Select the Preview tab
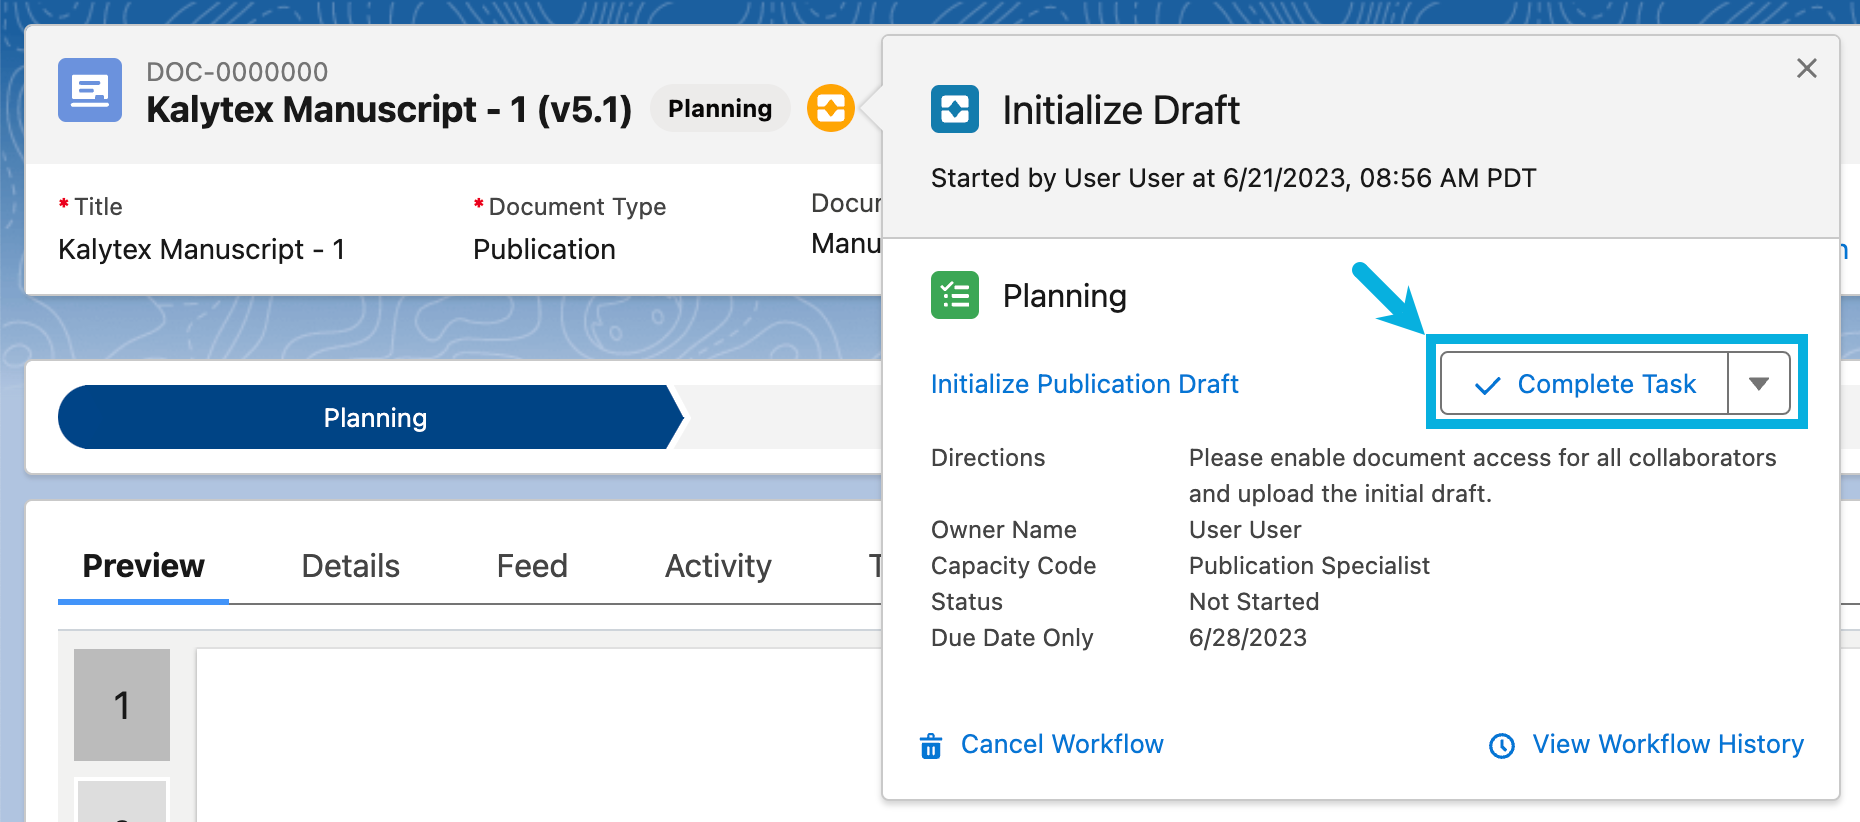 tap(143, 566)
